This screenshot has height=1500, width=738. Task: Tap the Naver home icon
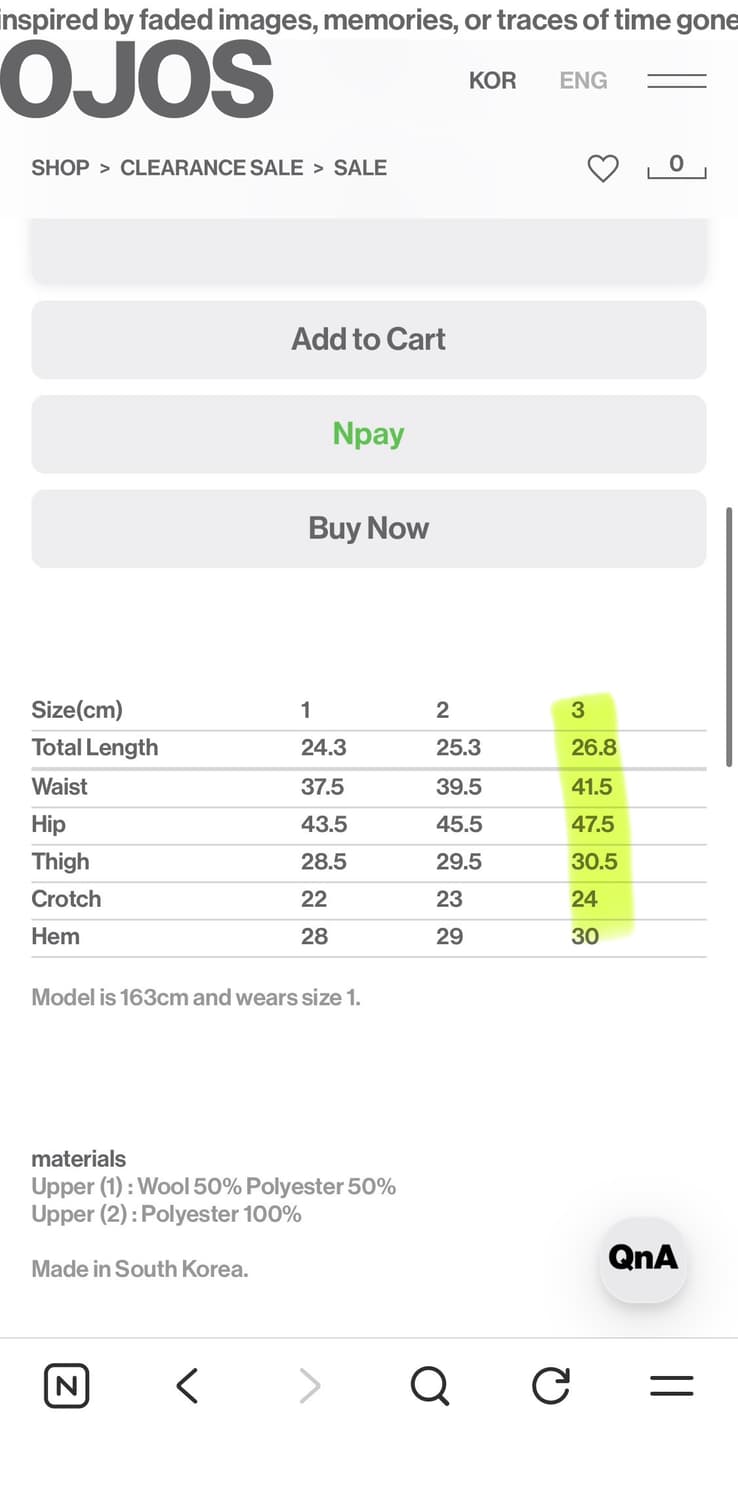[67, 1386]
